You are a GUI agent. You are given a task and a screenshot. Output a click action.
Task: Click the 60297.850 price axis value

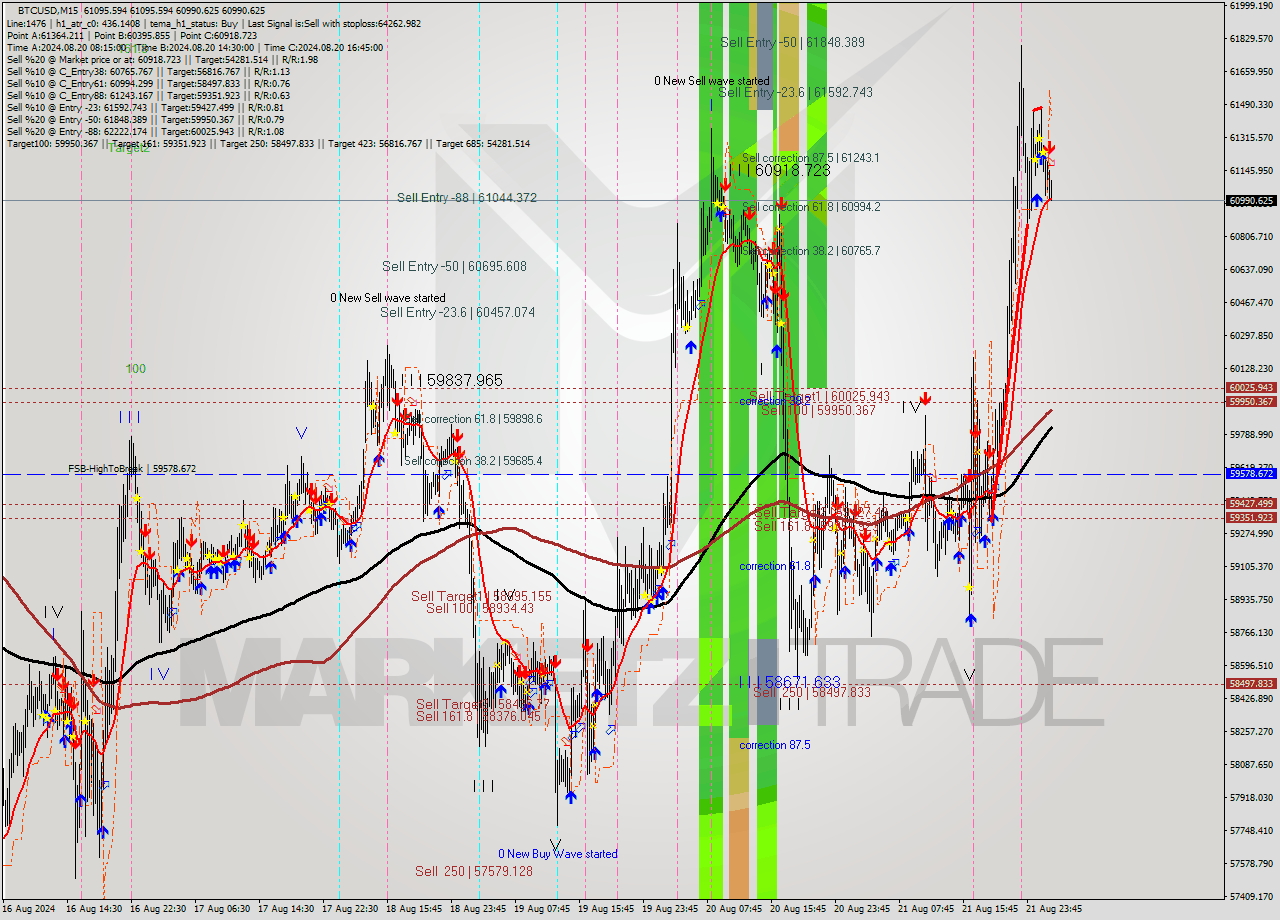[1250, 335]
